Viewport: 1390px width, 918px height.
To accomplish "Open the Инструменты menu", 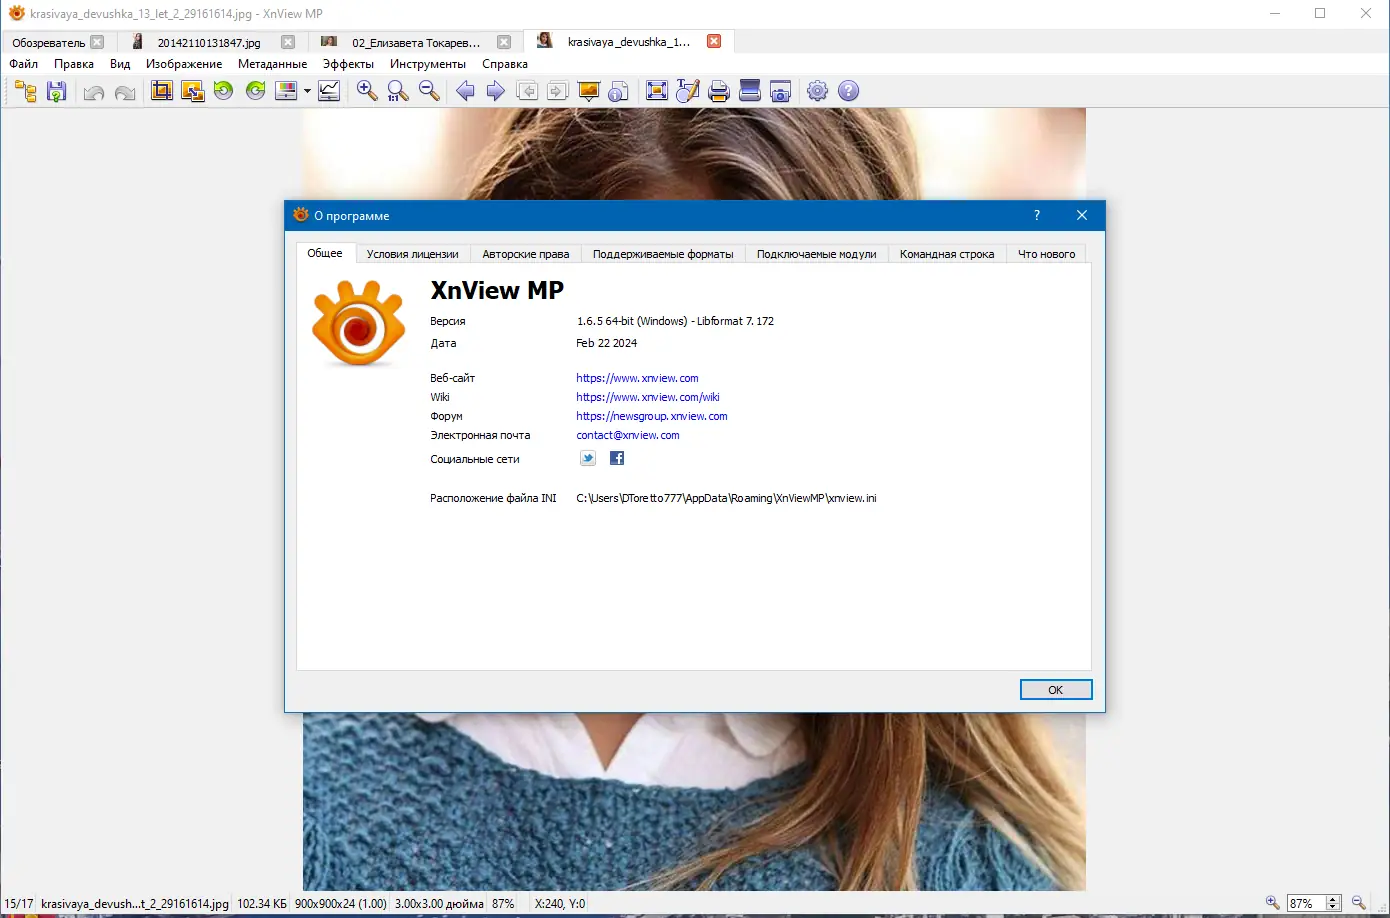I will click(428, 64).
